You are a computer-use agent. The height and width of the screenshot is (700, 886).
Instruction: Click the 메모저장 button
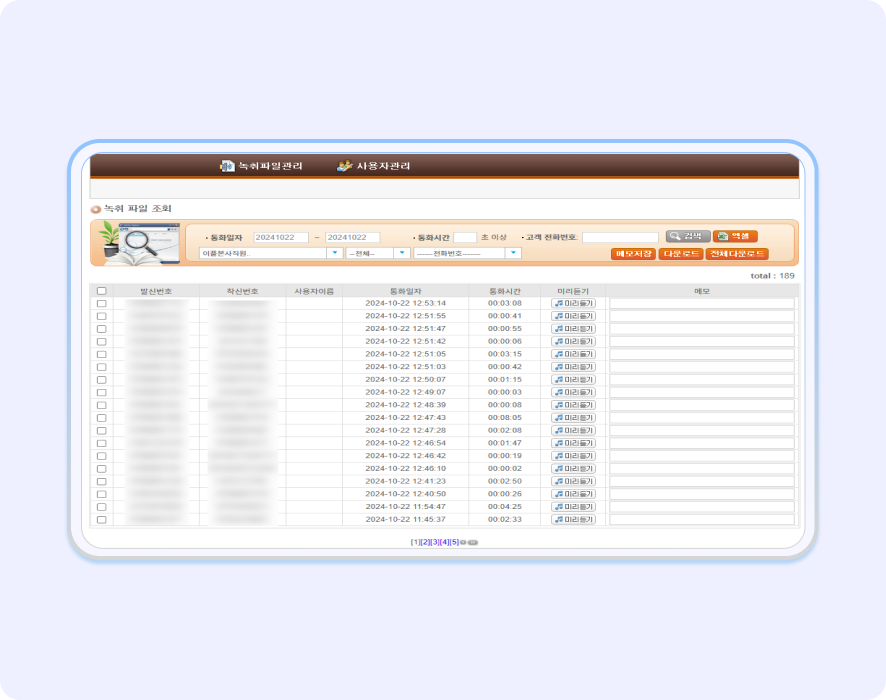point(632,254)
